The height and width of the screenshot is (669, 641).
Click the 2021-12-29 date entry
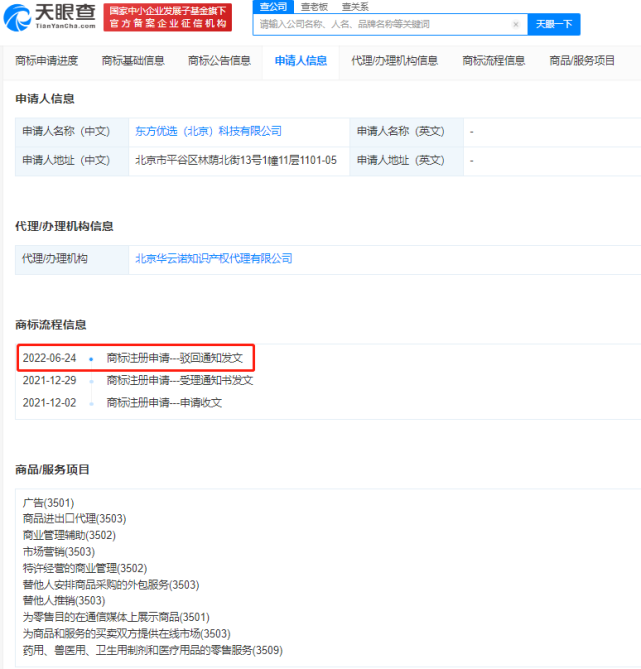pyautogui.click(x=50, y=380)
